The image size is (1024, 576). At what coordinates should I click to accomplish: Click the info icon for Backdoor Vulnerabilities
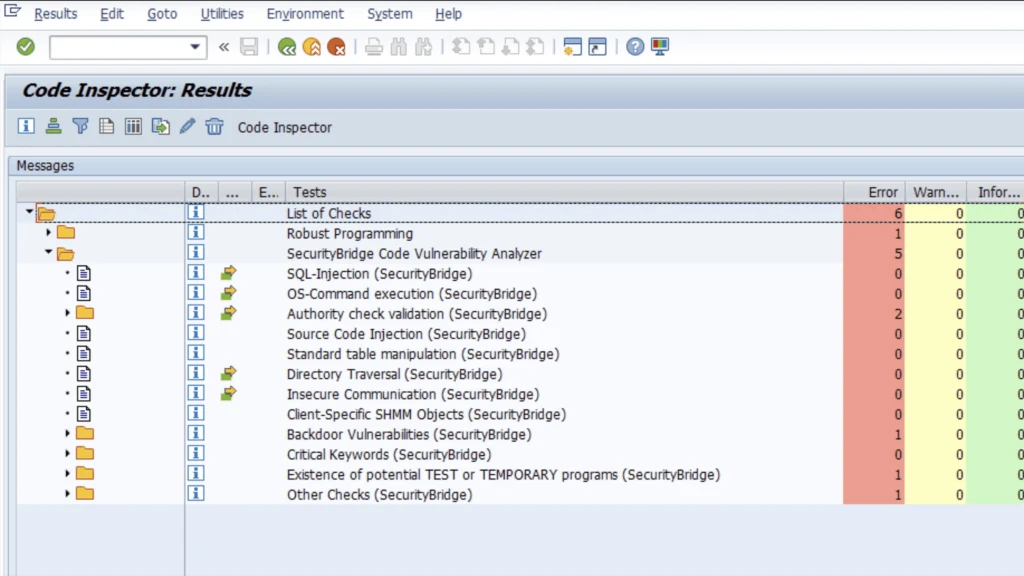point(196,433)
